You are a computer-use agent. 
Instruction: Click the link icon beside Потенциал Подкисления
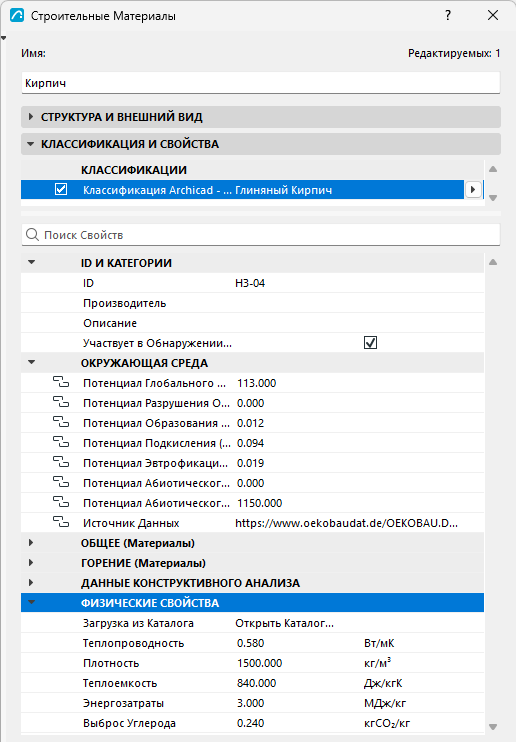click(x=61, y=442)
